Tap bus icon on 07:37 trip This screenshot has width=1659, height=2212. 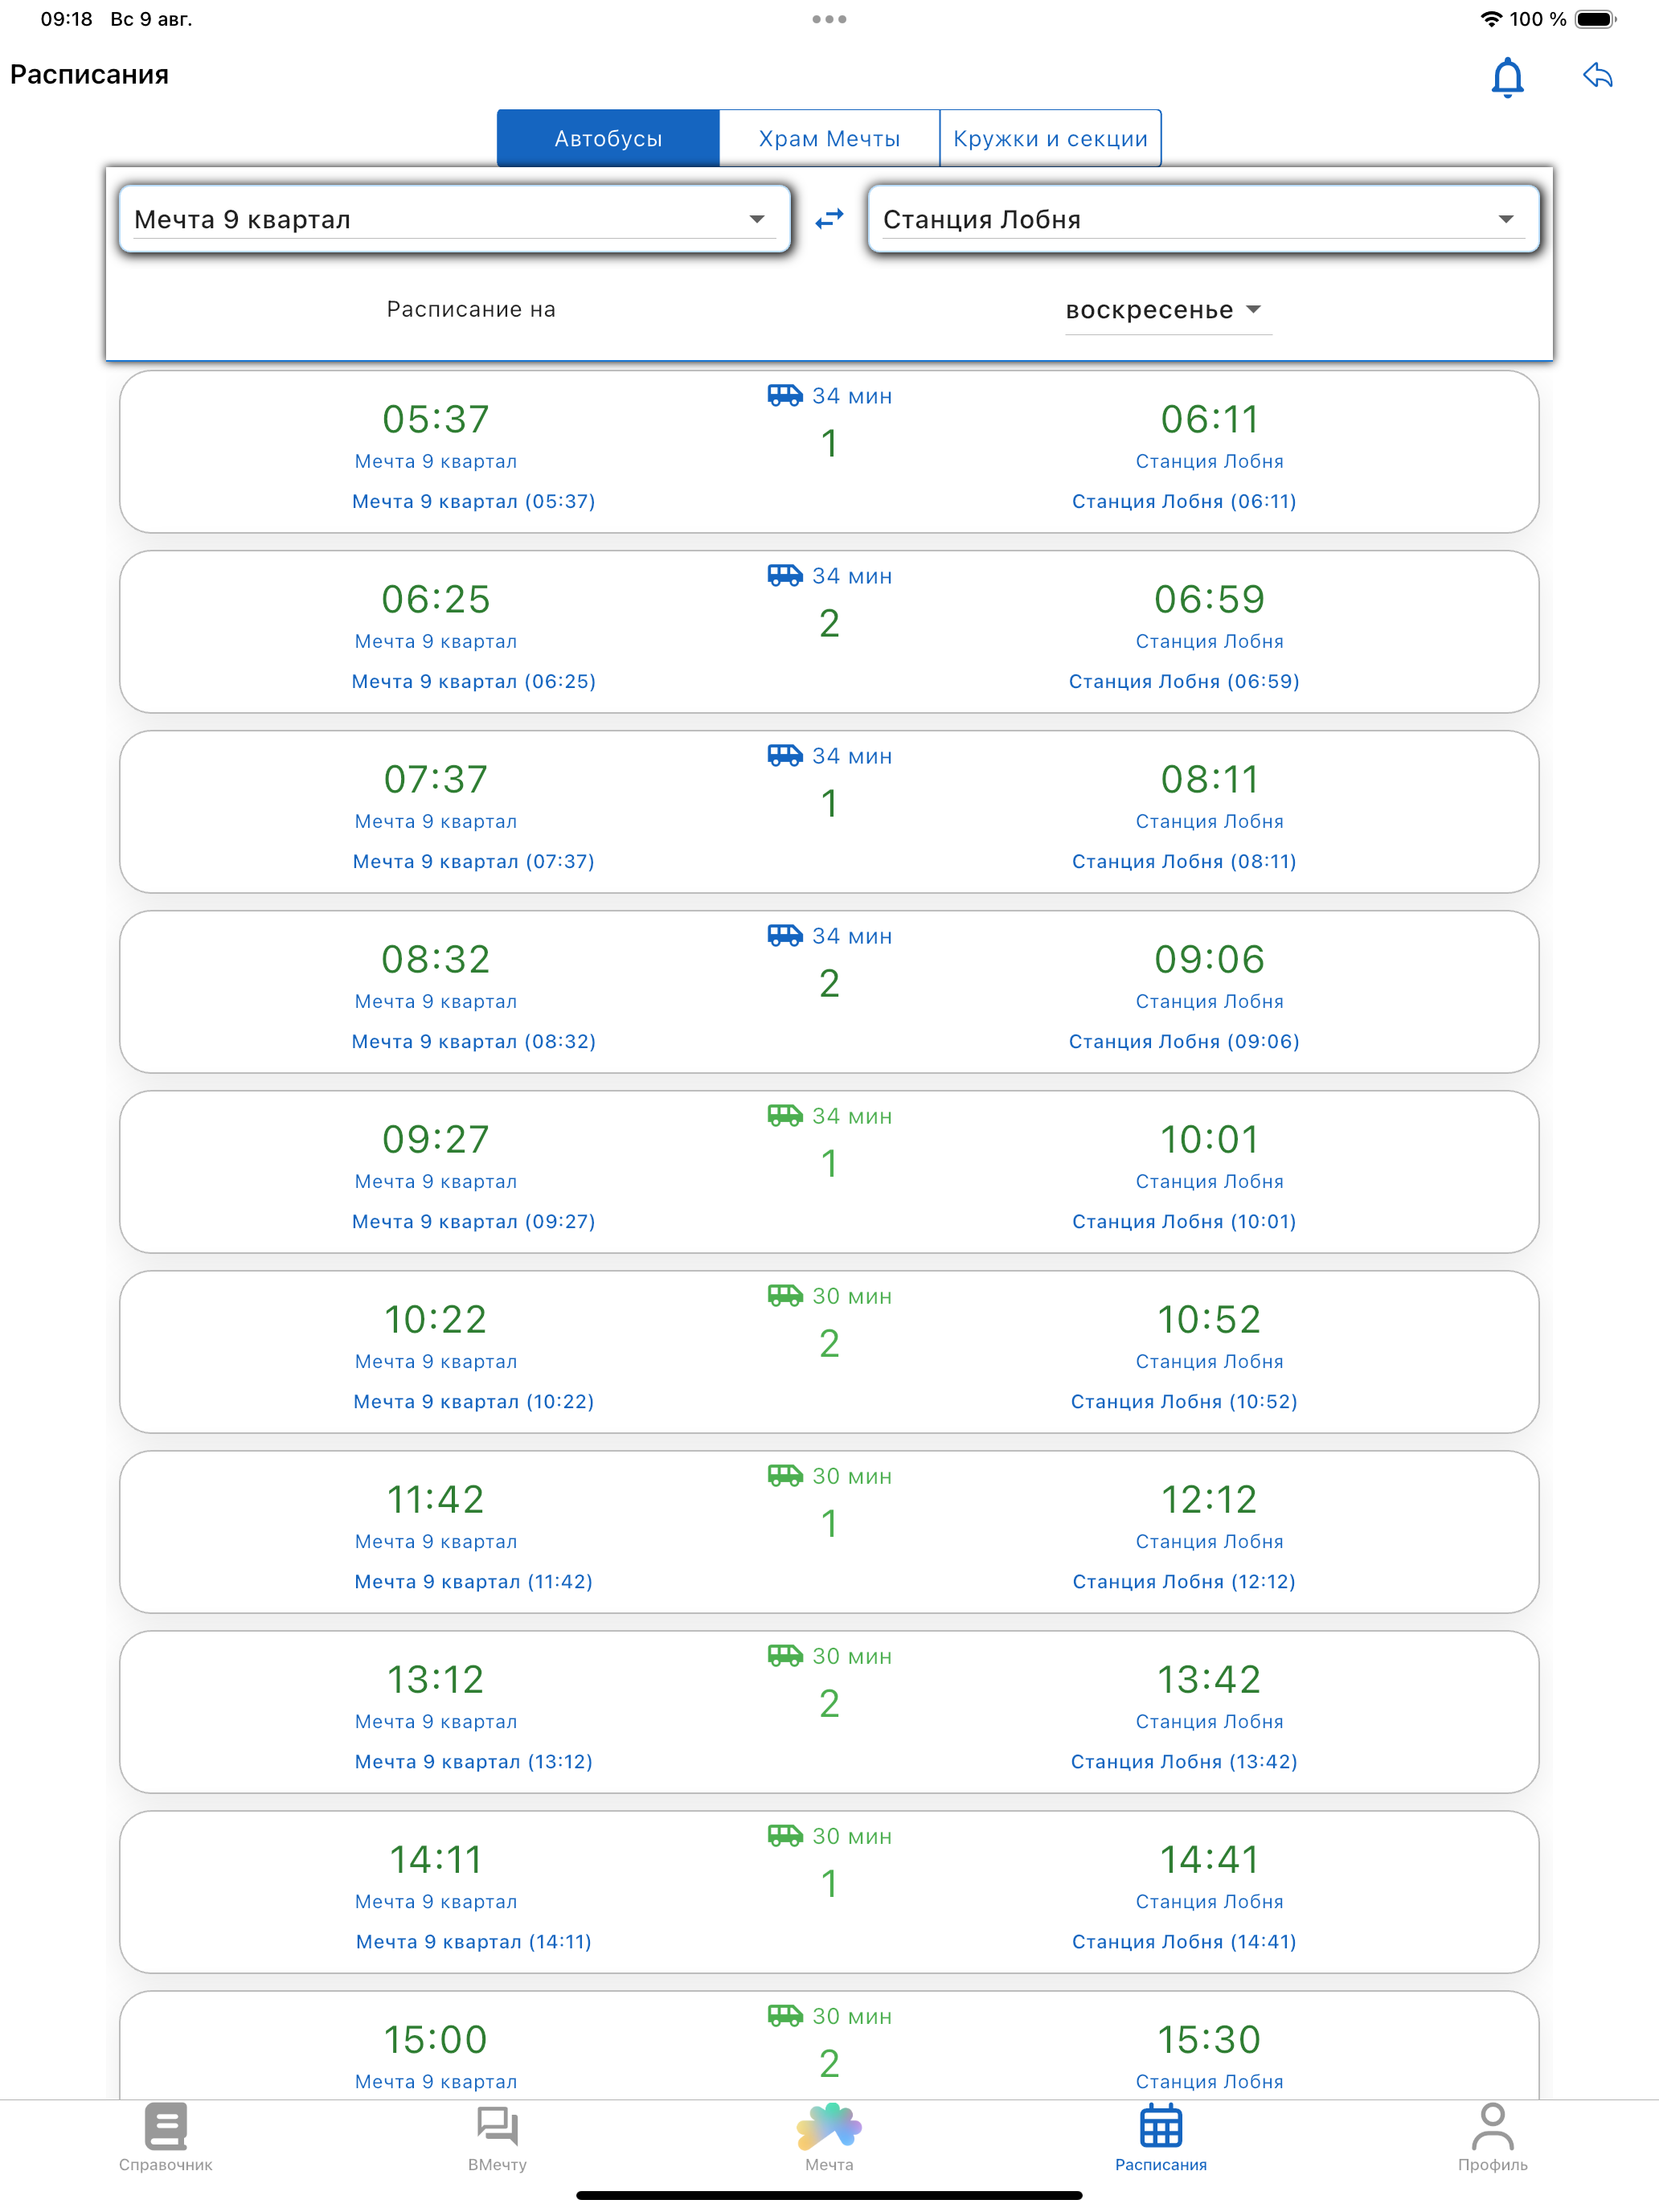[785, 756]
